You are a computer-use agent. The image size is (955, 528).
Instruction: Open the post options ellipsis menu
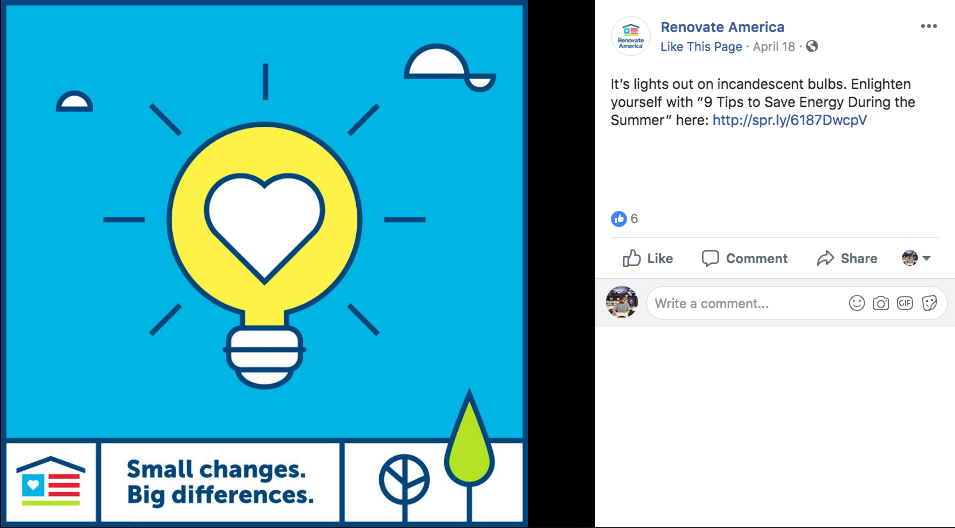[928, 26]
